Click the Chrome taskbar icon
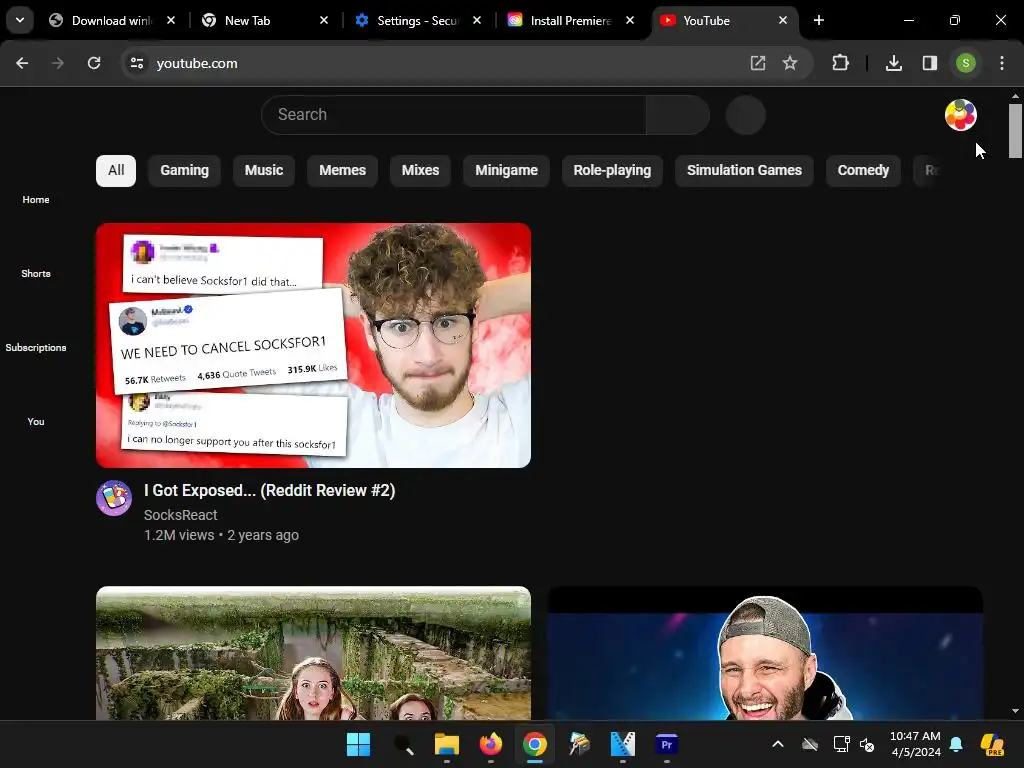This screenshot has width=1024, height=768. pyautogui.click(x=534, y=744)
